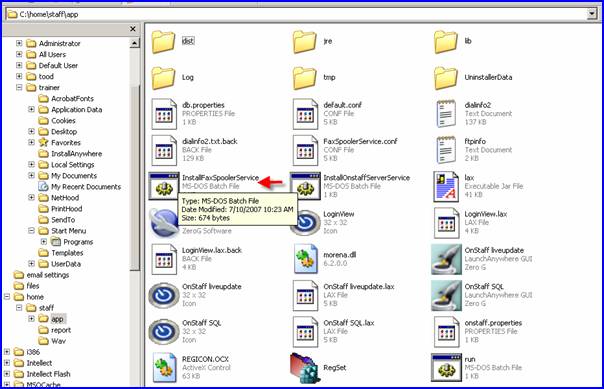Select the morena.dll file icon
This screenshot has width=604, height=389.
tap(305, 259)
